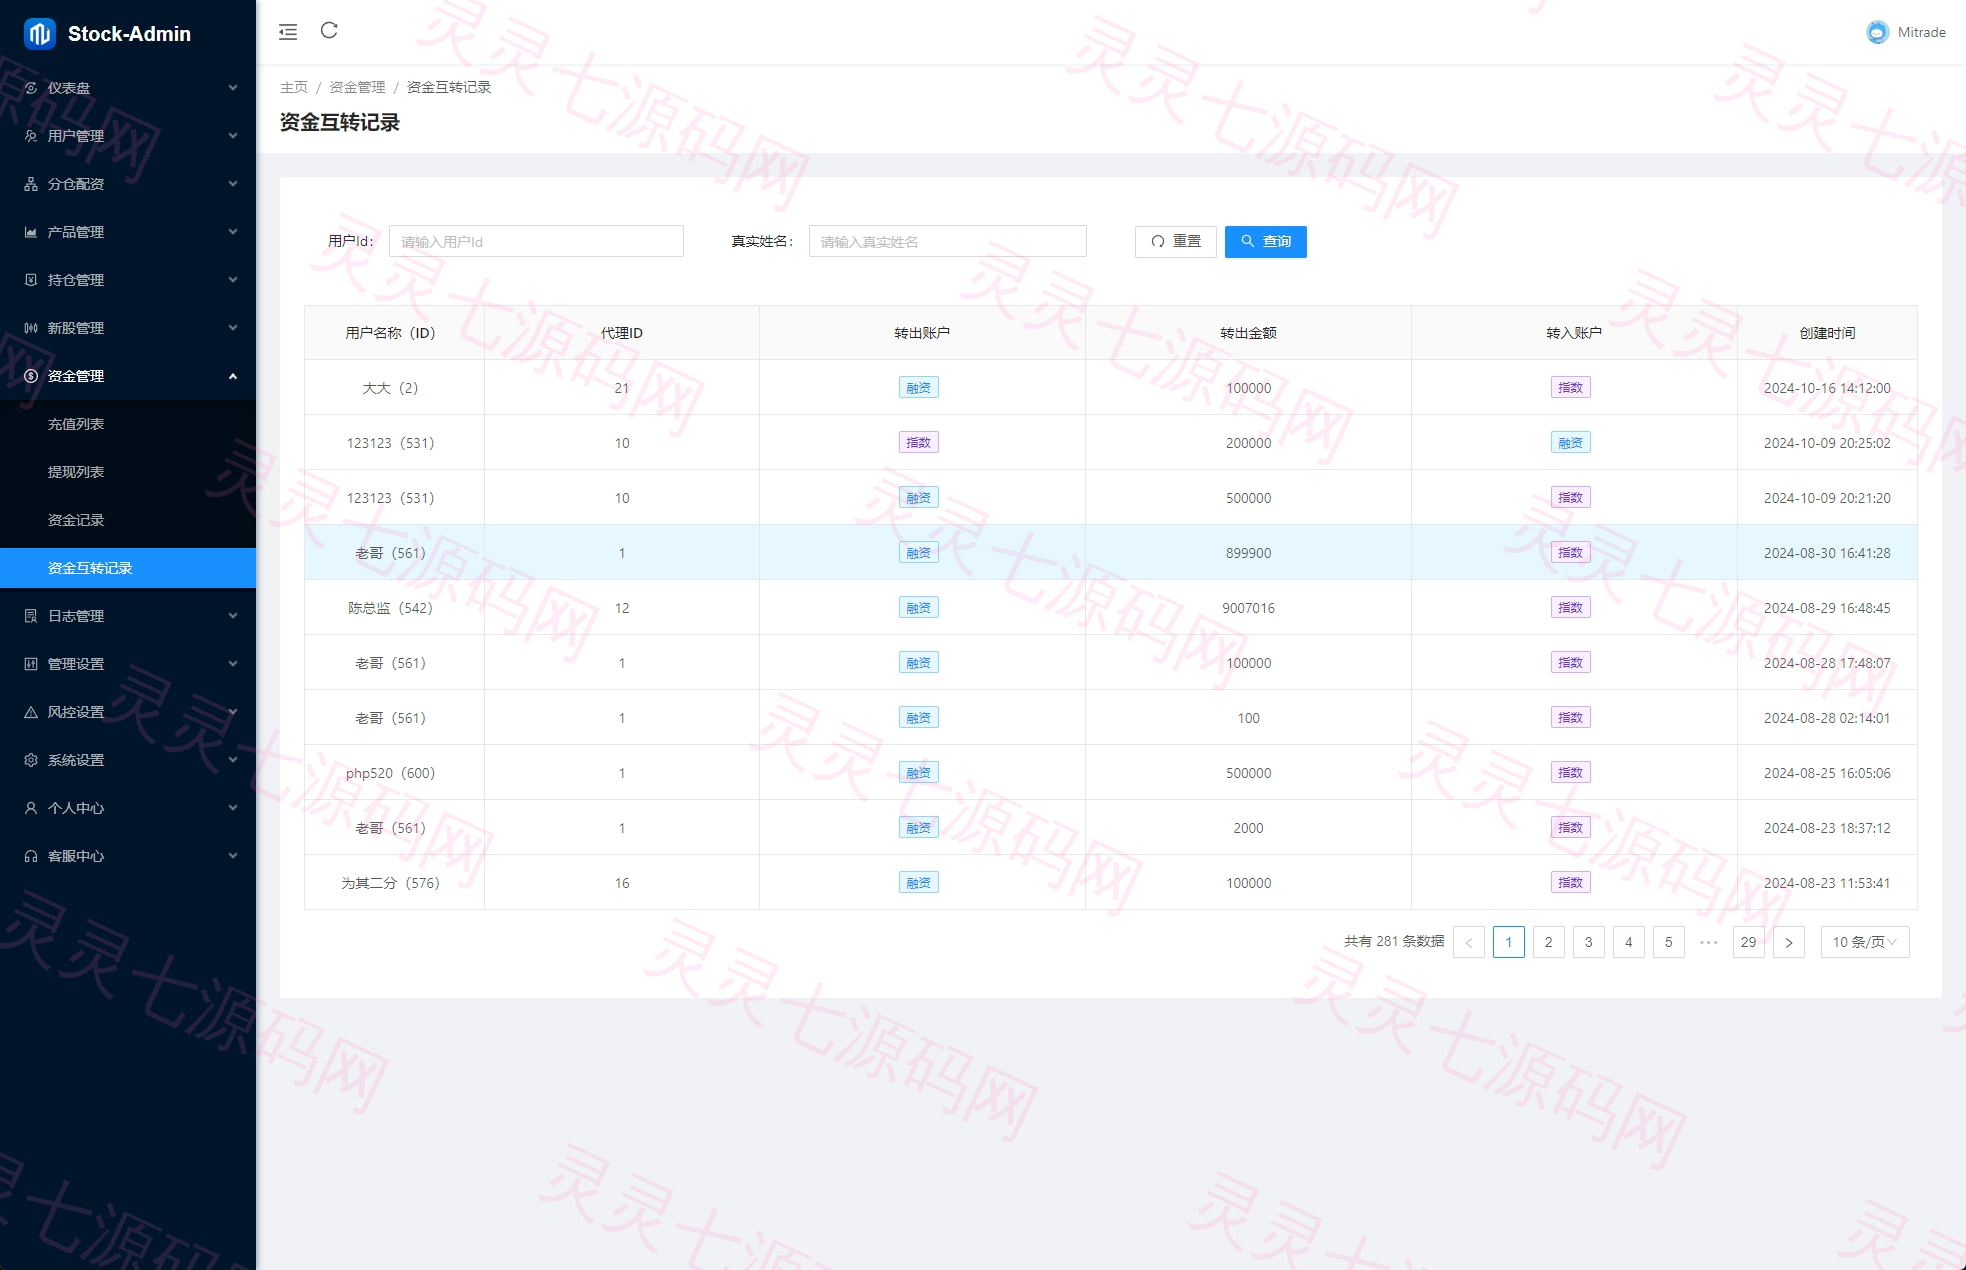The width and height of the screenshot is (1966, 1270).
Task: Click the 创建时间 column header
Action: [x=1827, y=333]
